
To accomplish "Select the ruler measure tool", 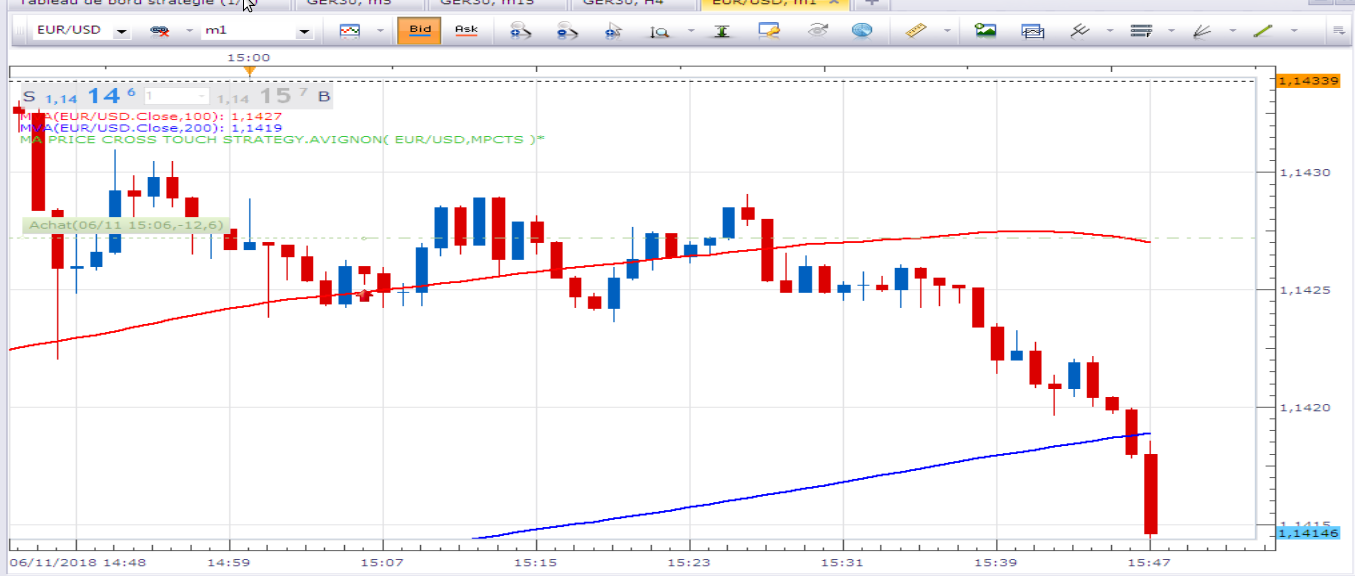I will tap(917, 31).
